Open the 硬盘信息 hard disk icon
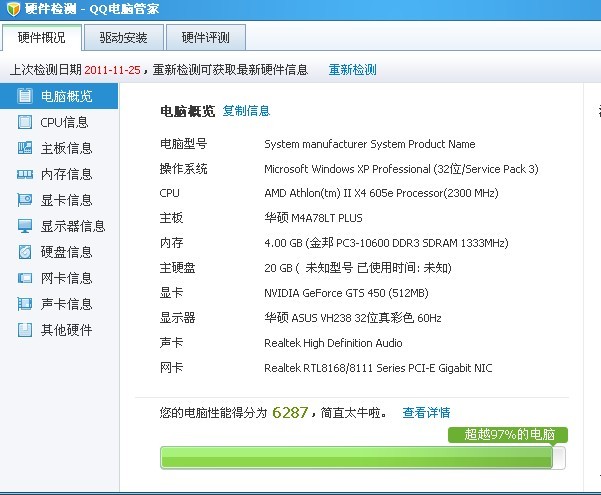 [x=25, y=252]
